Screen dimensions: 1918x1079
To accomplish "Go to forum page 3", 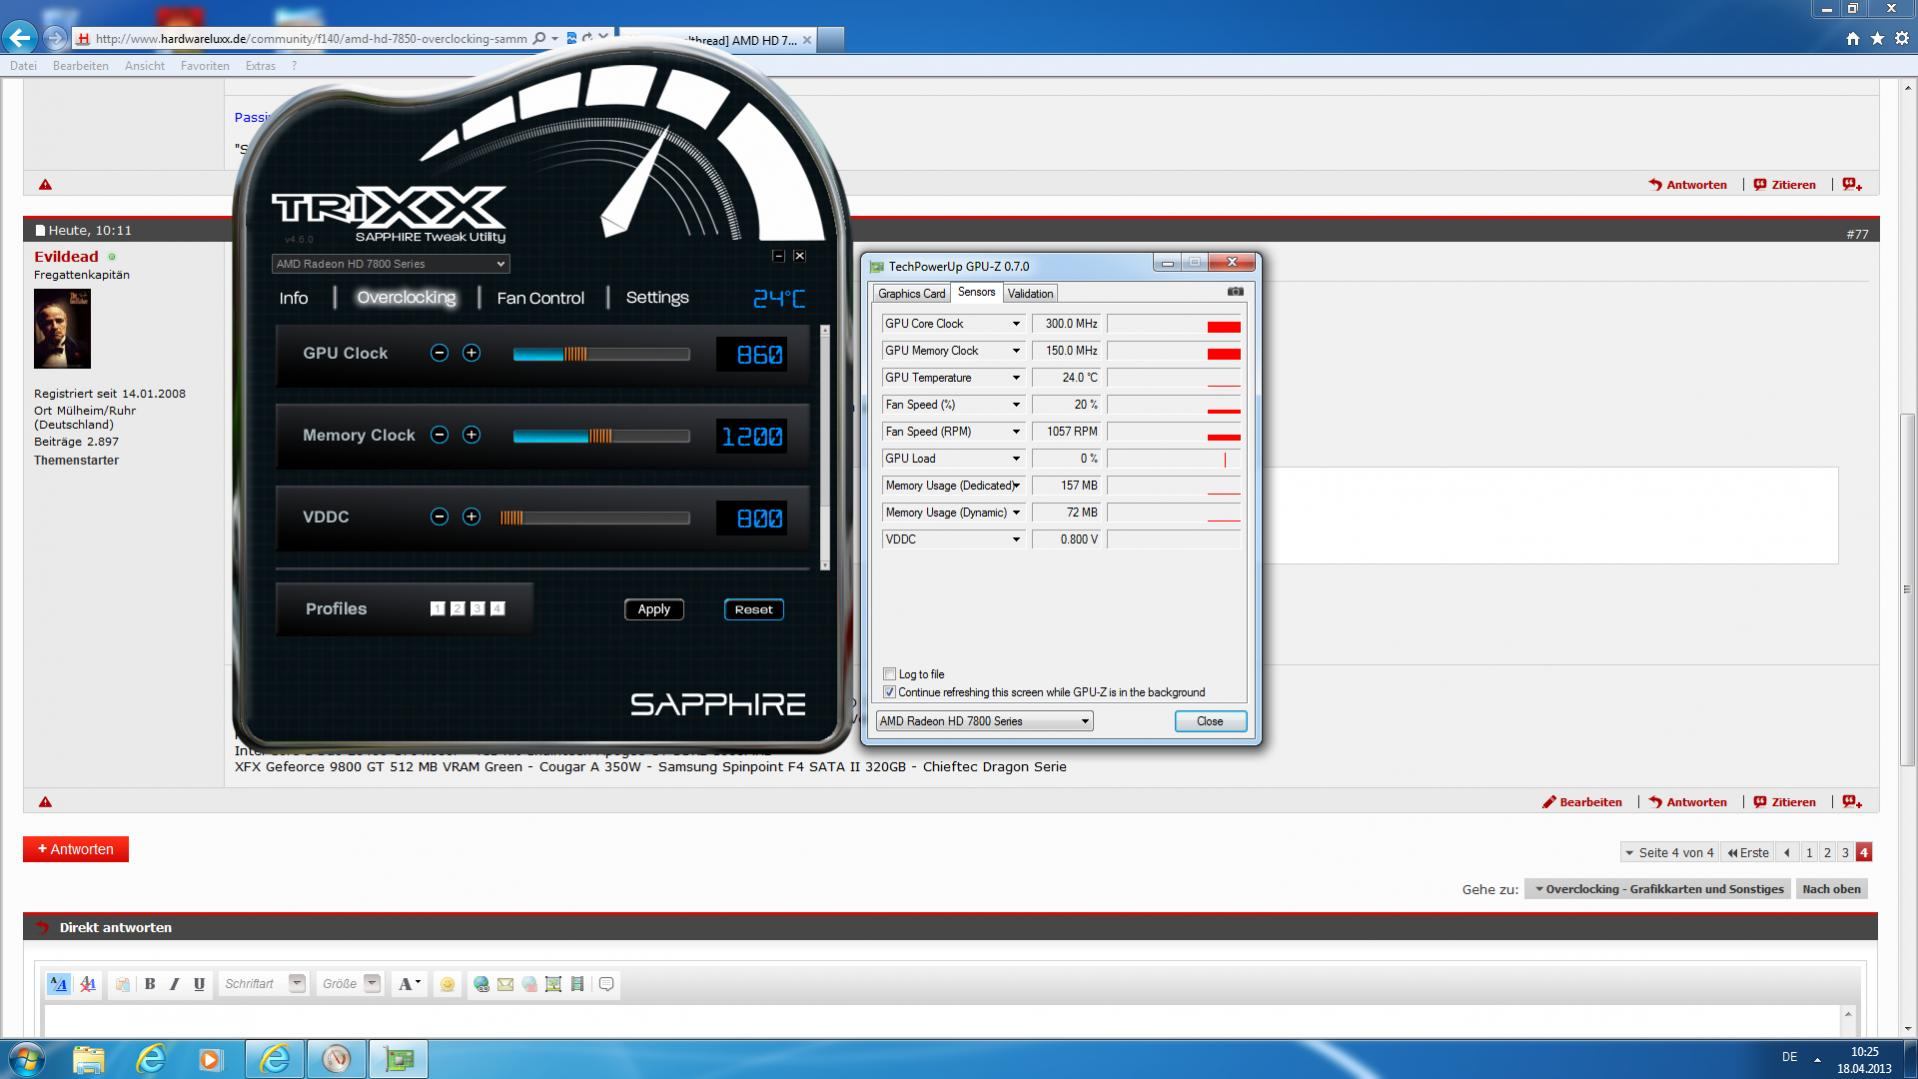I will 1845,853.
